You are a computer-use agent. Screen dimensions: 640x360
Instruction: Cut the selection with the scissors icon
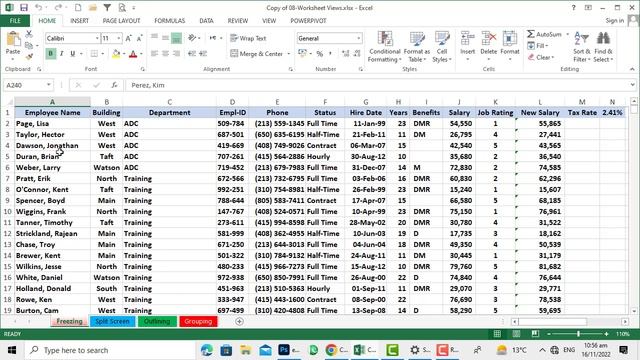[x=29, y=34]
